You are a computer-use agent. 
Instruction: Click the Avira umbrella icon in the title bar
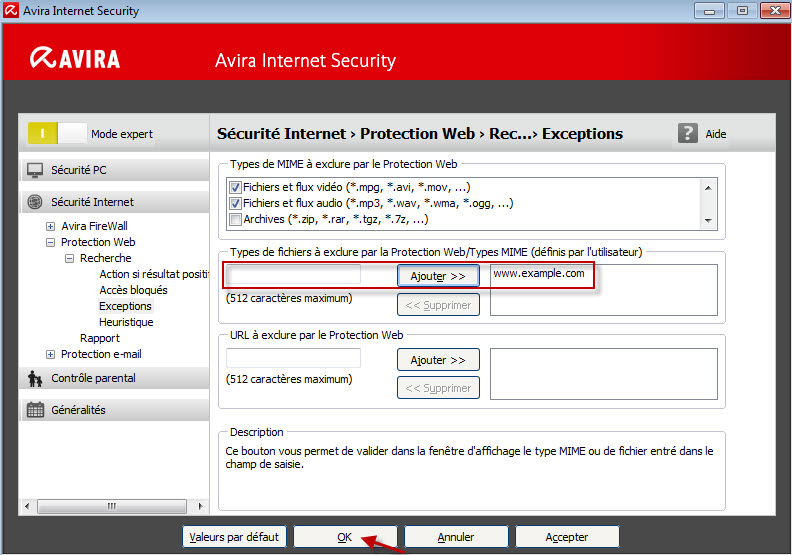(x=11, y=10)
